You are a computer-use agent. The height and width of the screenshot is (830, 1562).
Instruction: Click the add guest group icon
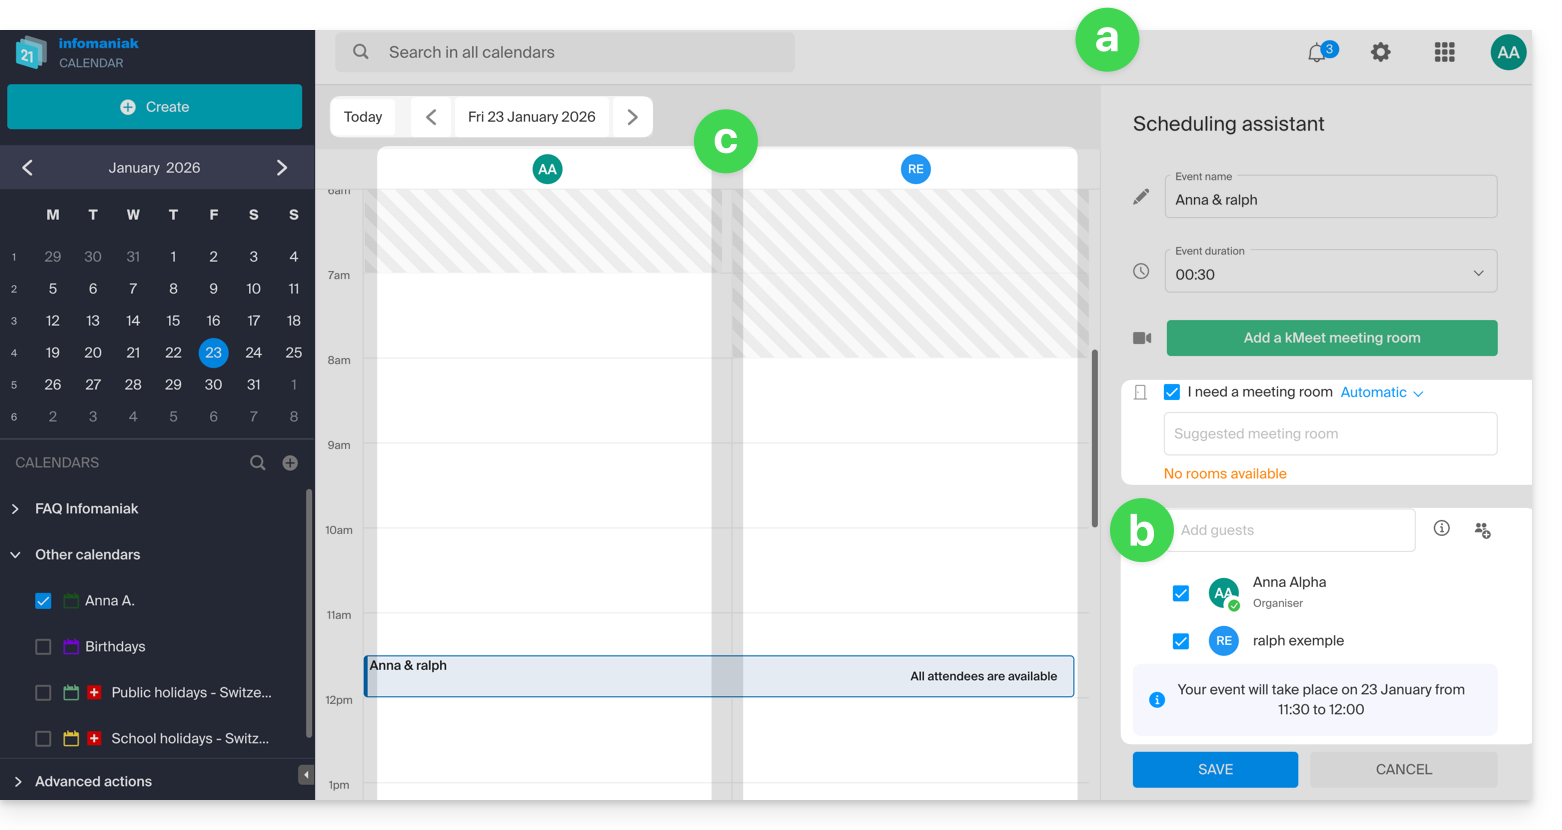click(1482, 530)
